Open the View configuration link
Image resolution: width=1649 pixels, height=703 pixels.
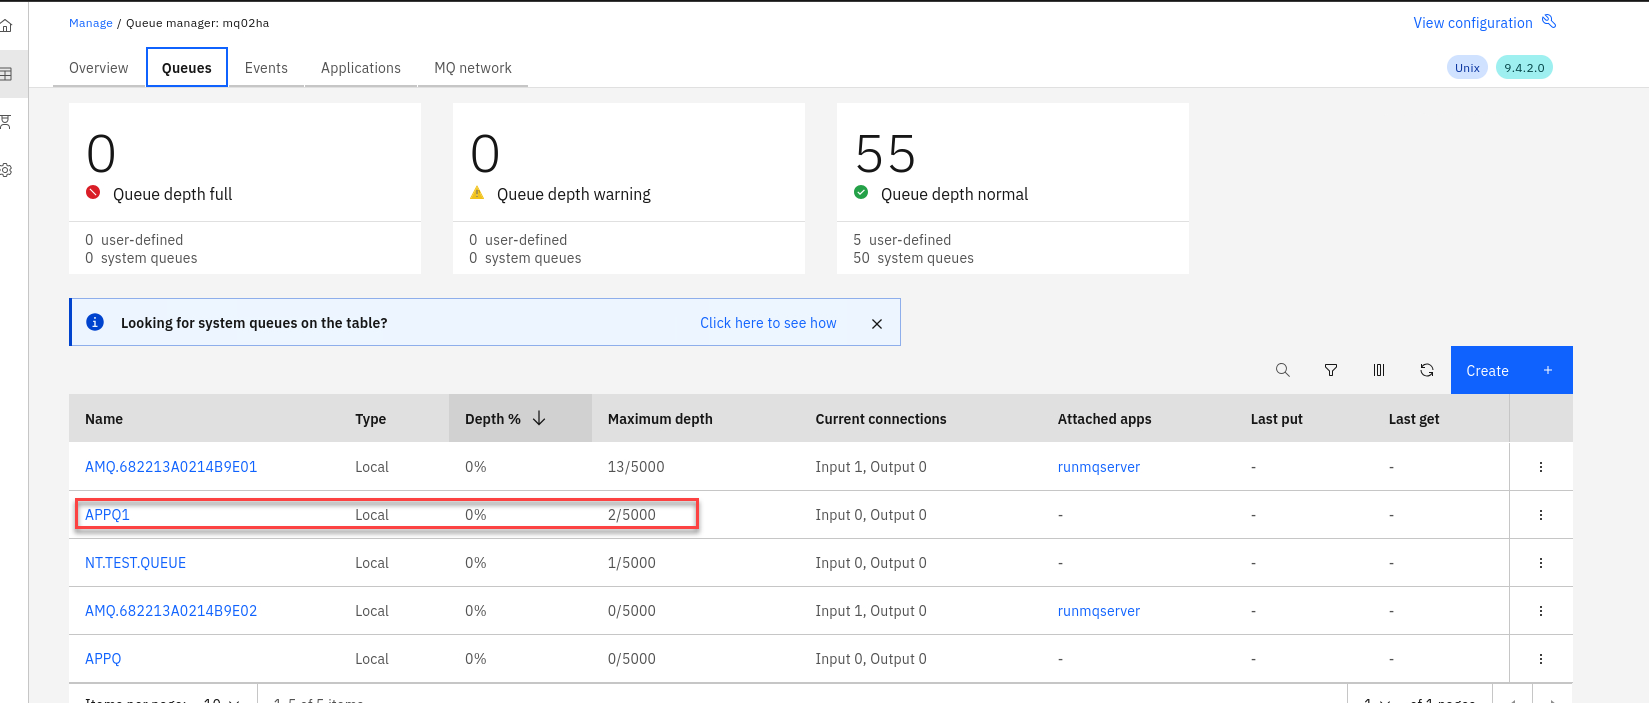pos(1472,23)
